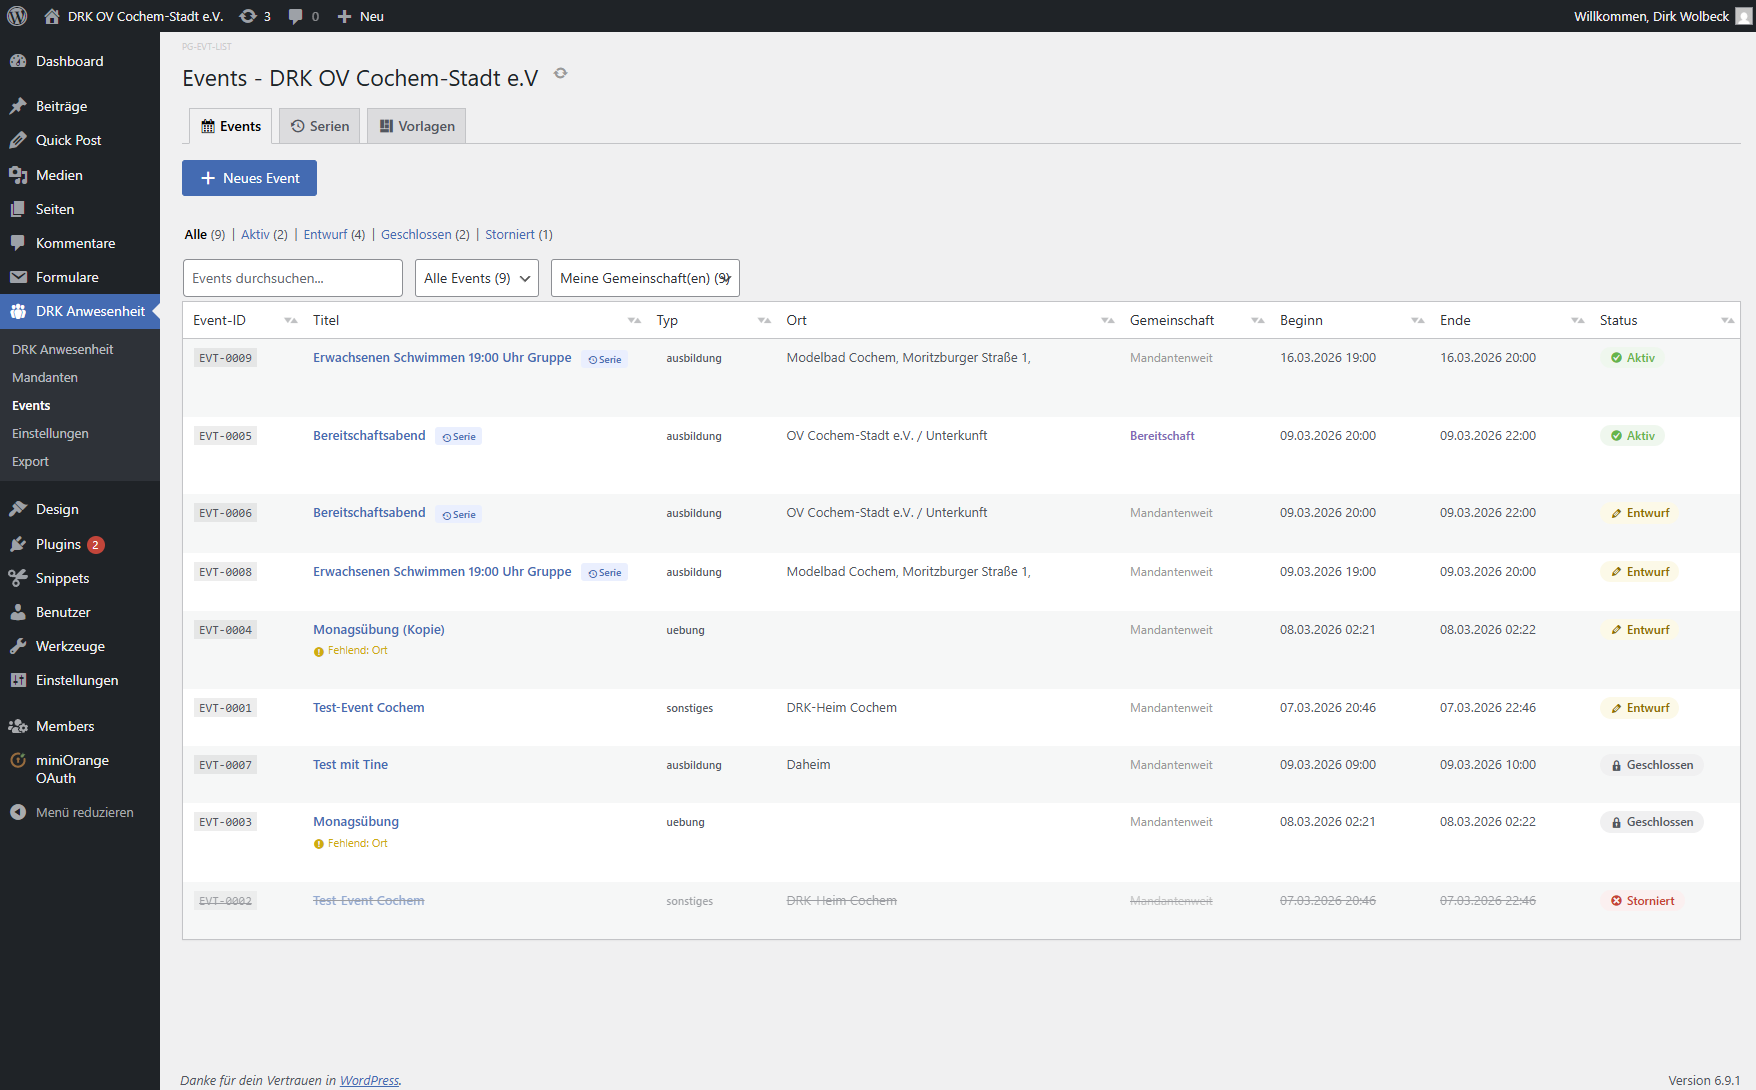Click the DRK Anwesenheit group icon

tap(18, 311)
